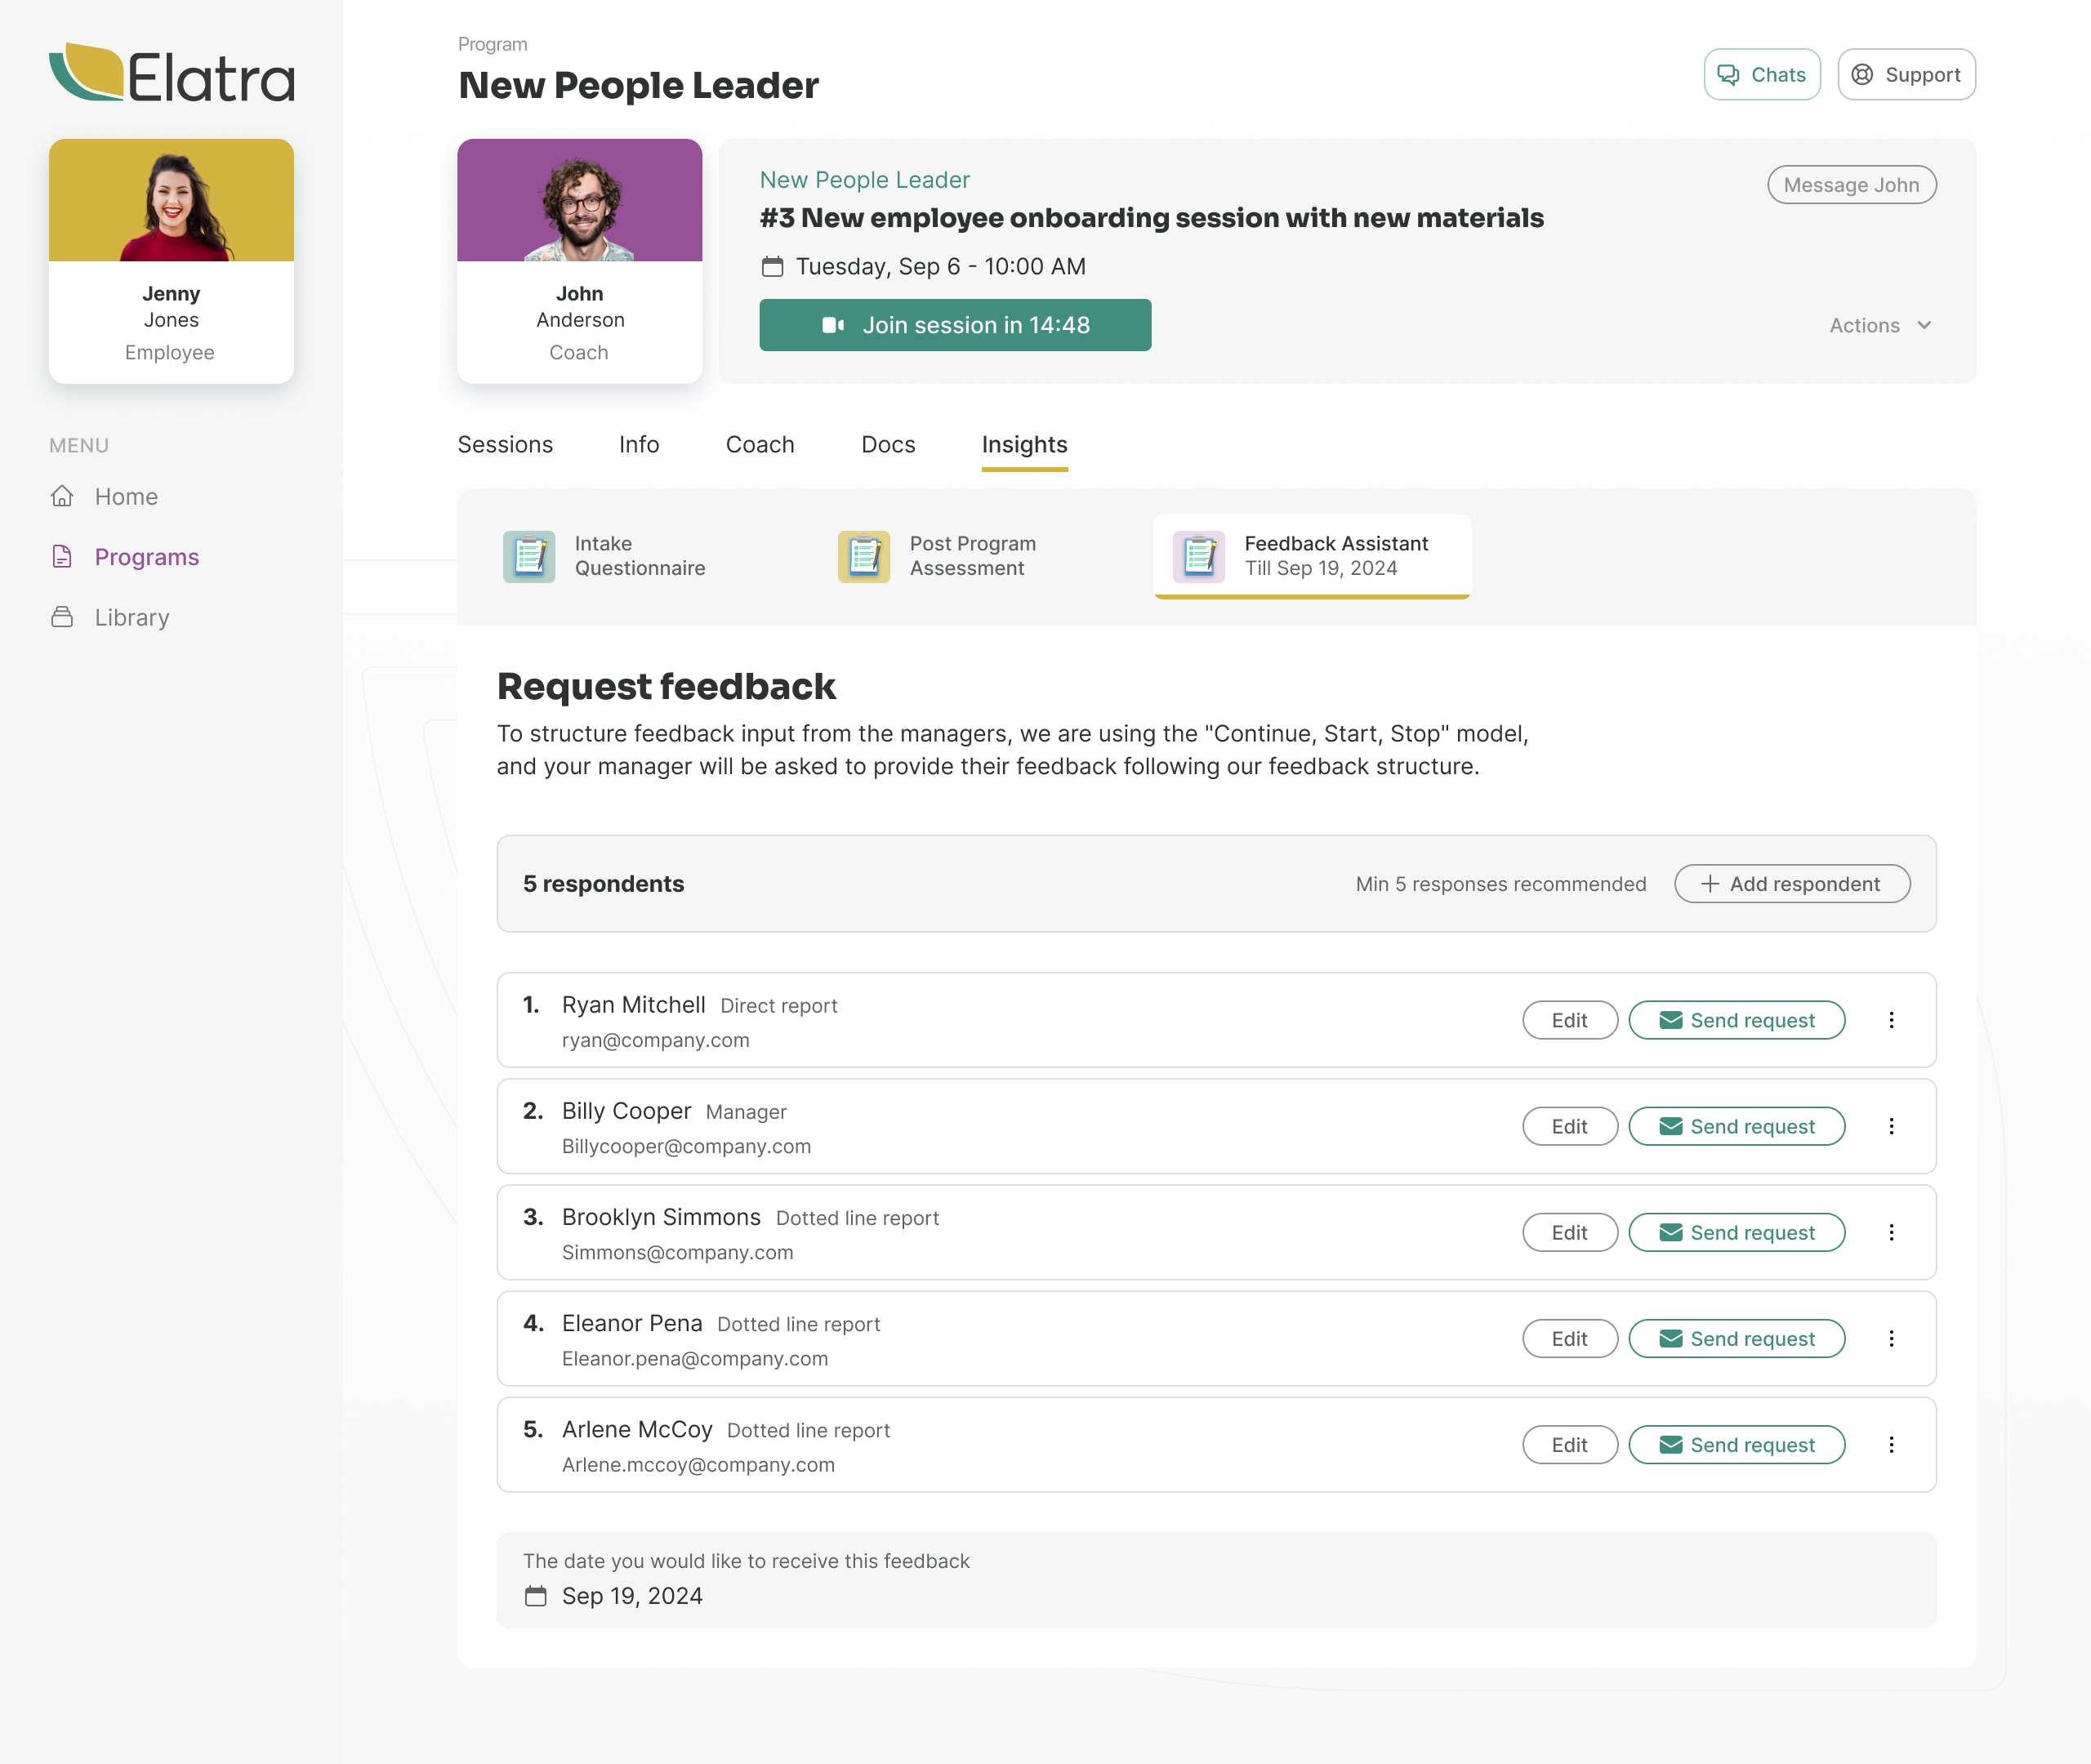Expand the Actions dropdown

point(1879,325)
